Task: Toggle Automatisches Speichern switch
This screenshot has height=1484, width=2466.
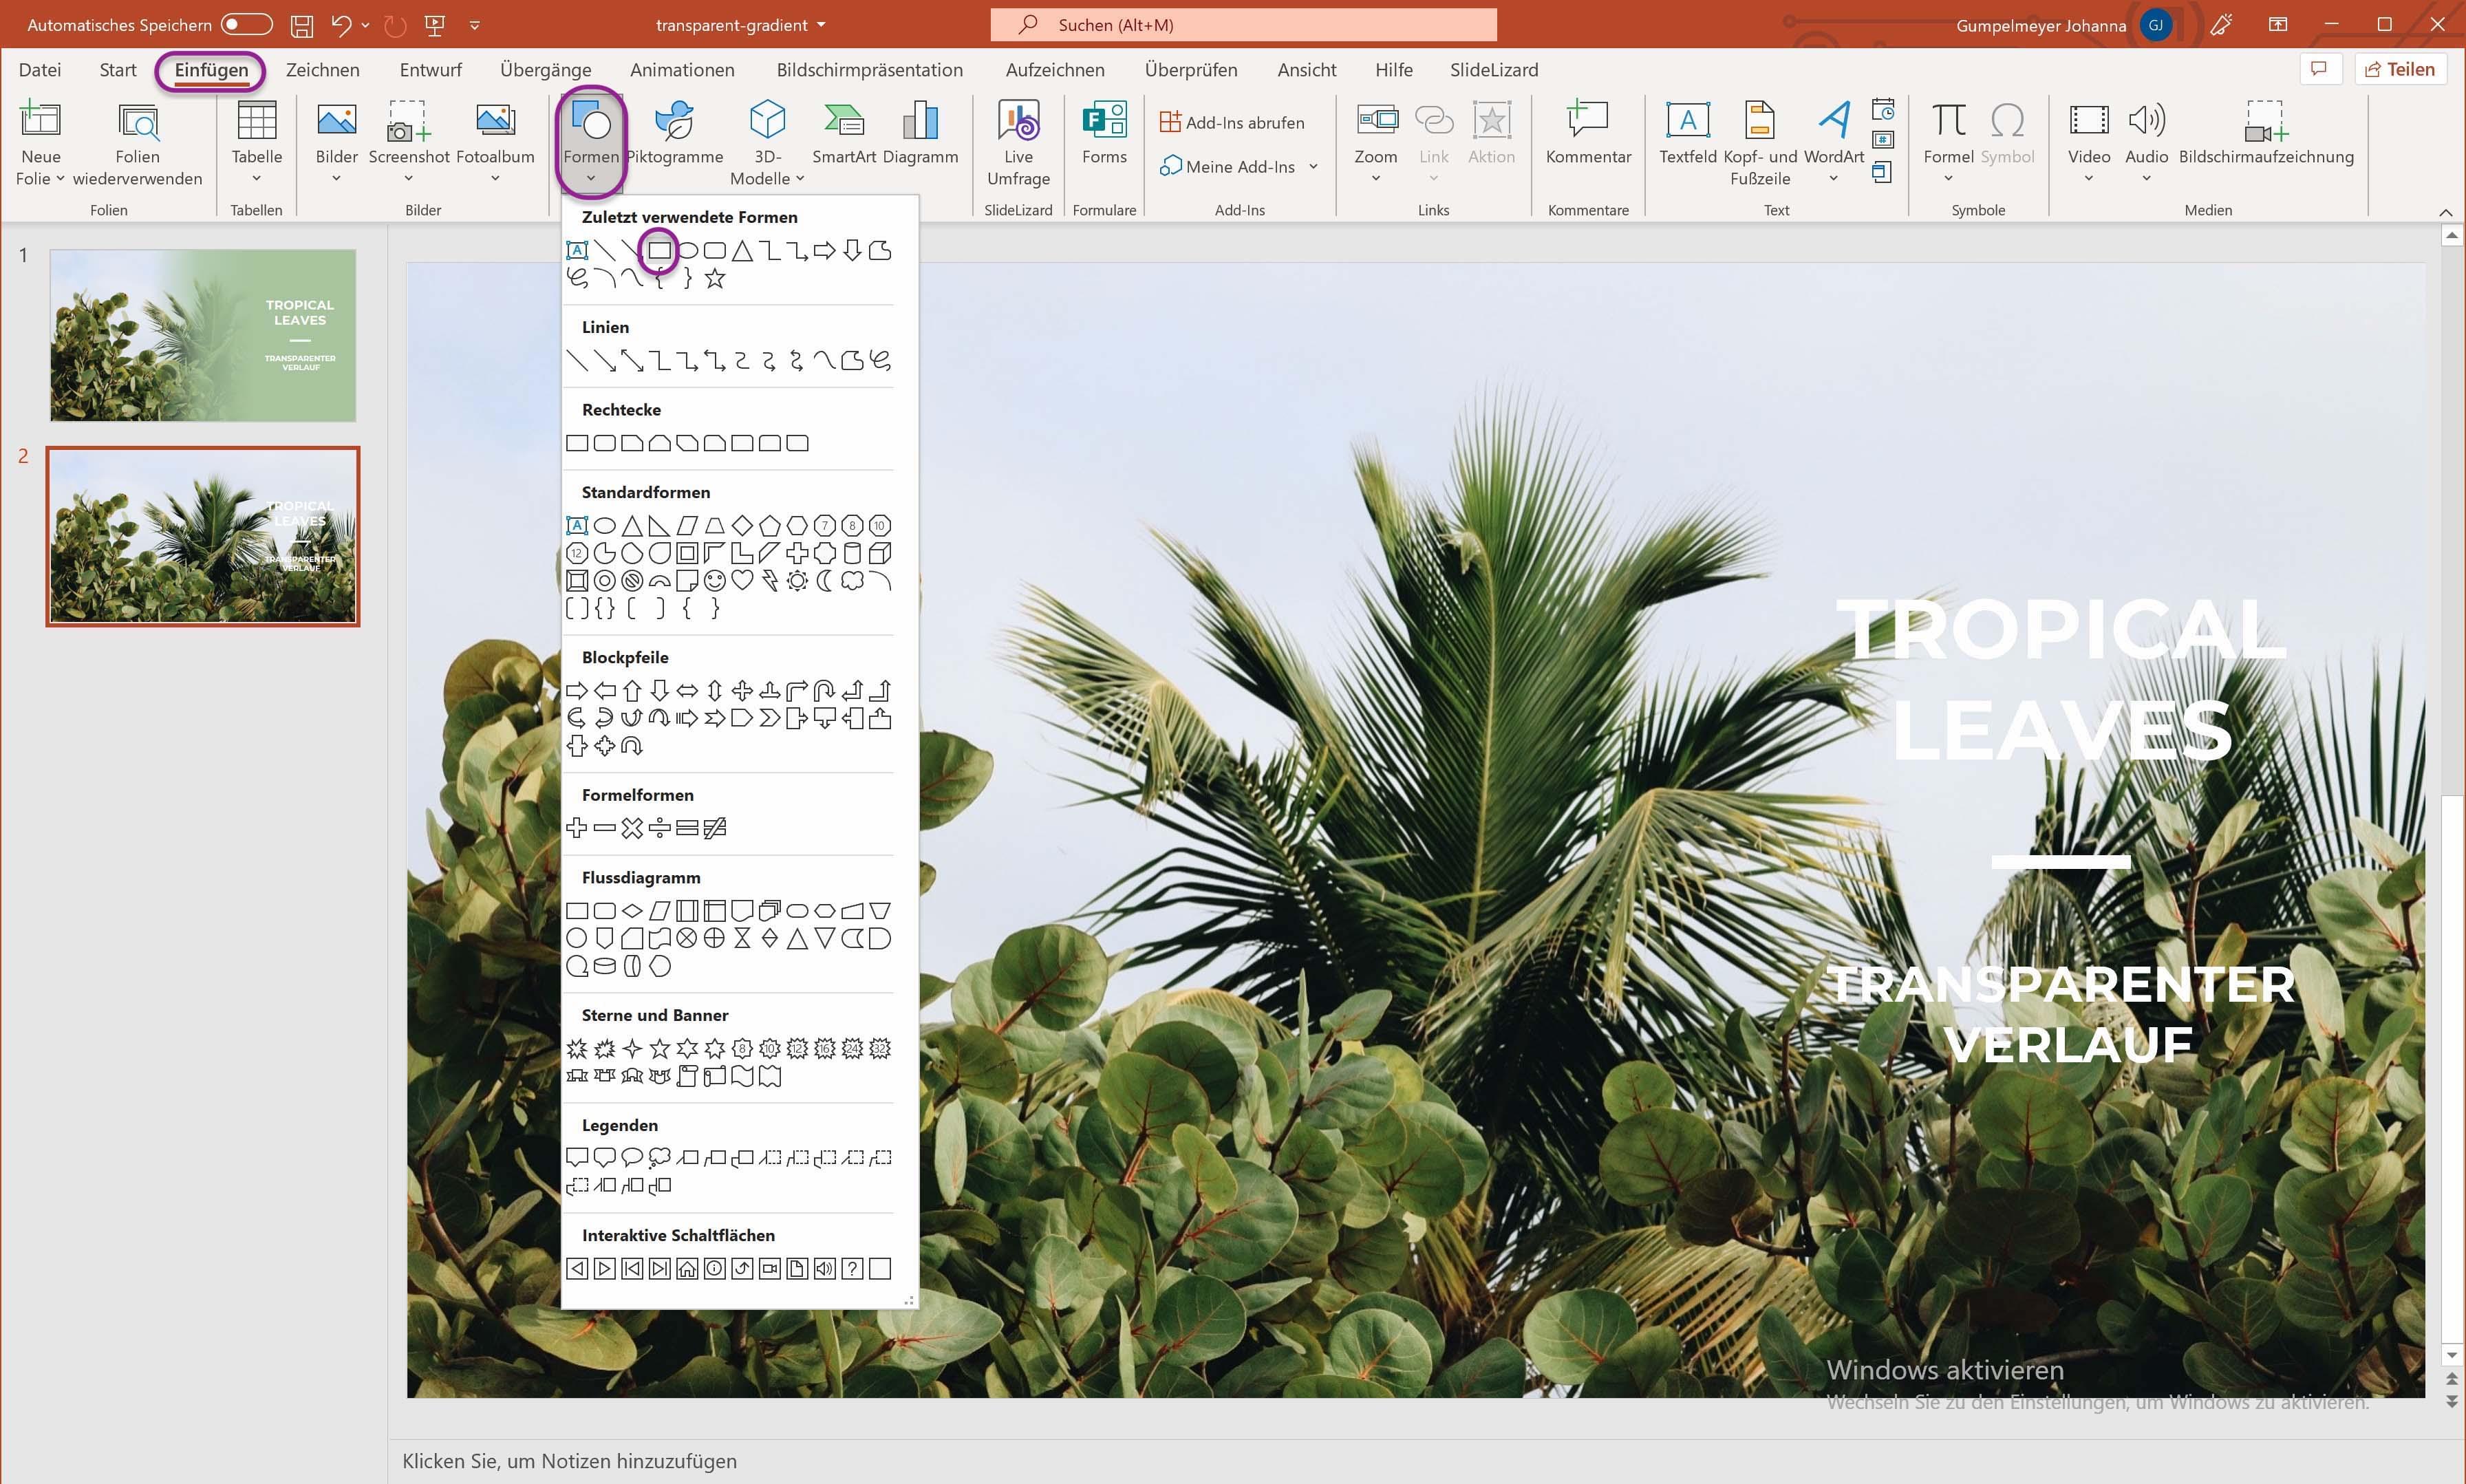Action: (247, 25)
